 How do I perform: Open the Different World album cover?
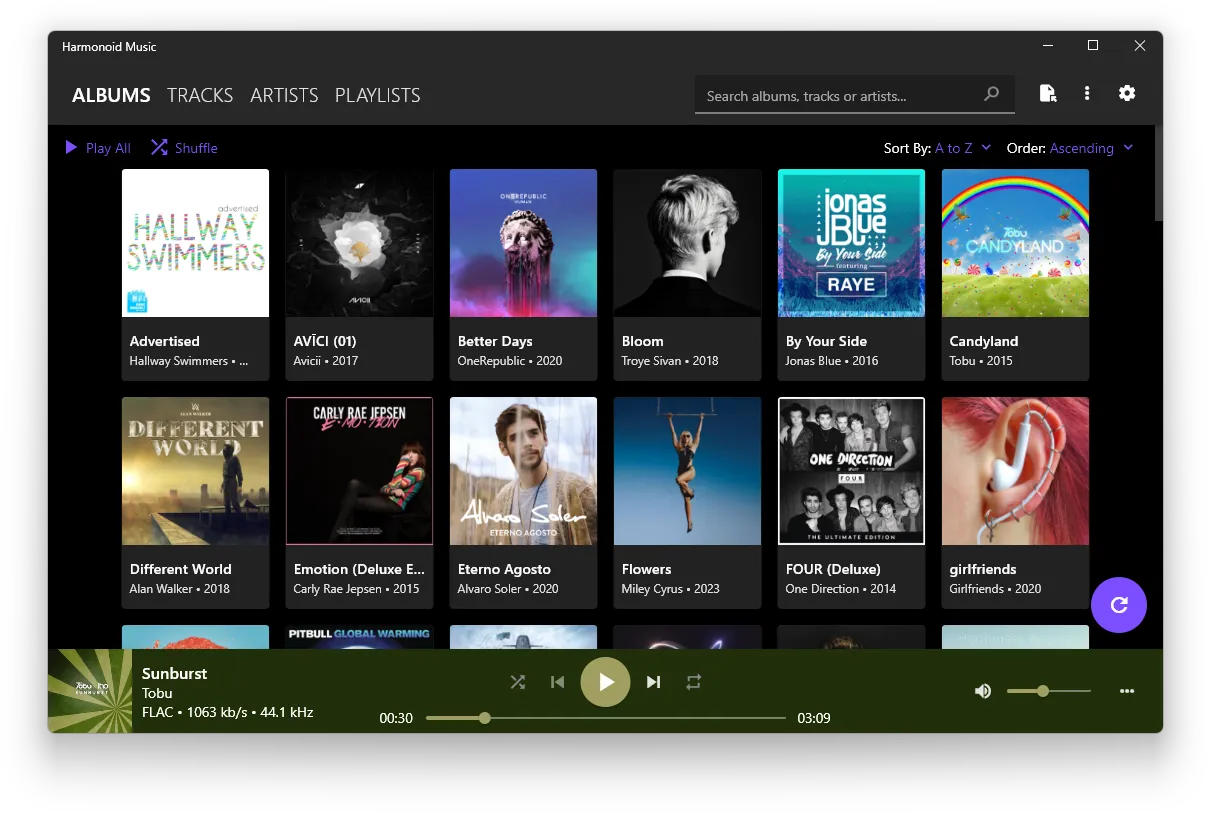pyautogui.click(x=195, y=471)
